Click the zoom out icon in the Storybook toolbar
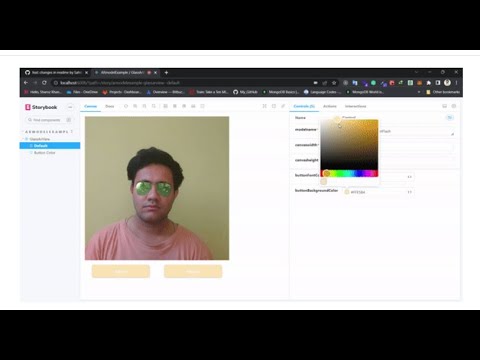 [144, 106]
